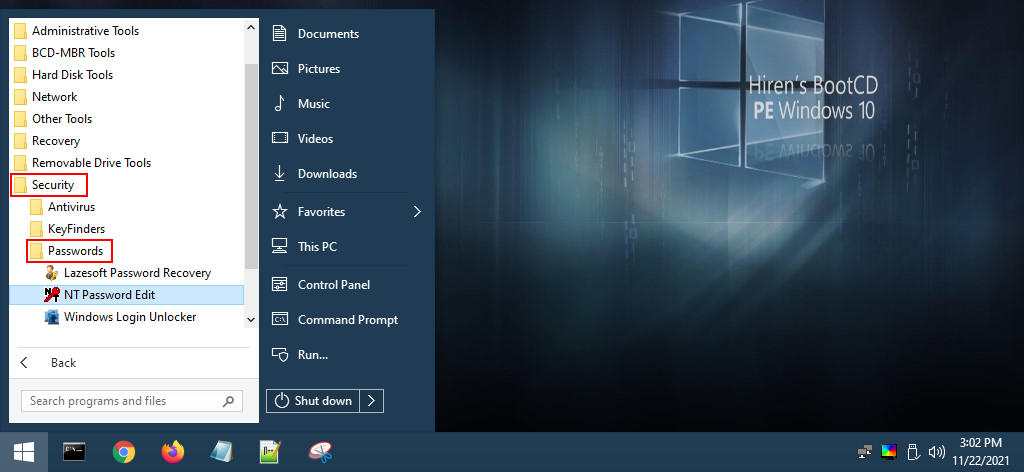Click the magnifier icon in the search box
Viewport: 1024px width, 472px height.
click(229, 401)
